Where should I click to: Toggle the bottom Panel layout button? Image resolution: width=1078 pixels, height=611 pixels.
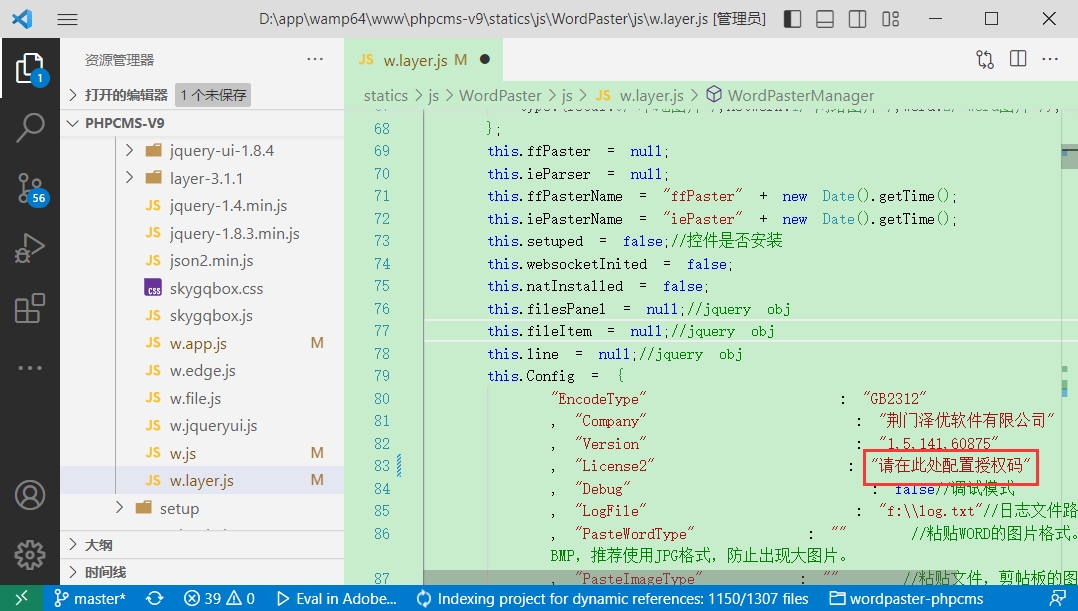point(825,19)
